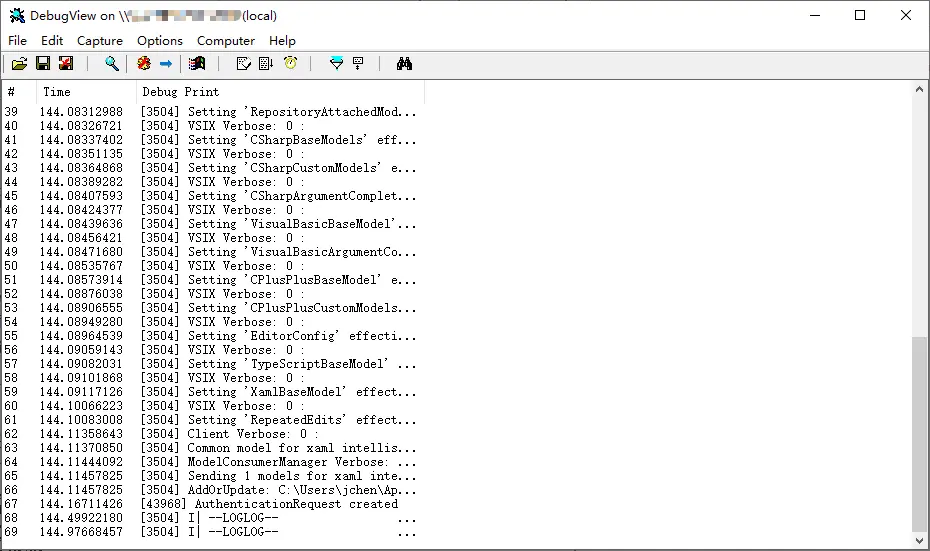Select row 61 'RepeatedEdits' setting line
The image size is (930, 551).
(x=211, y=420)
